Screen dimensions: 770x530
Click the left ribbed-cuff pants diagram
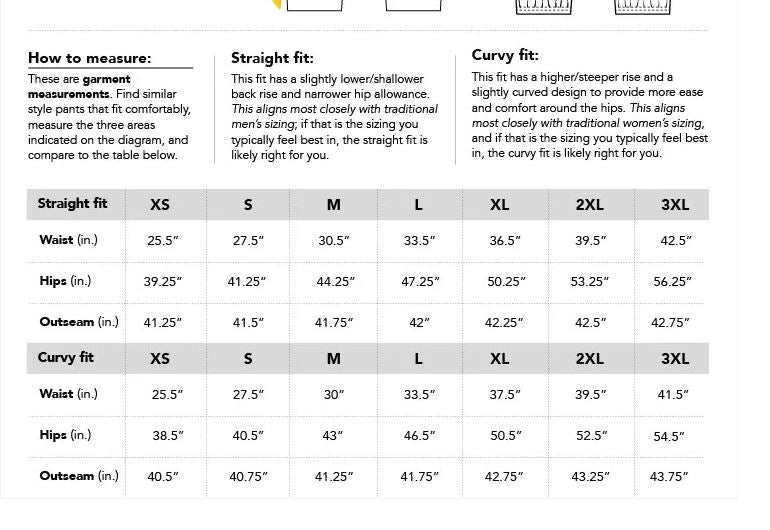pyautogui.click(x=542, y=6)
